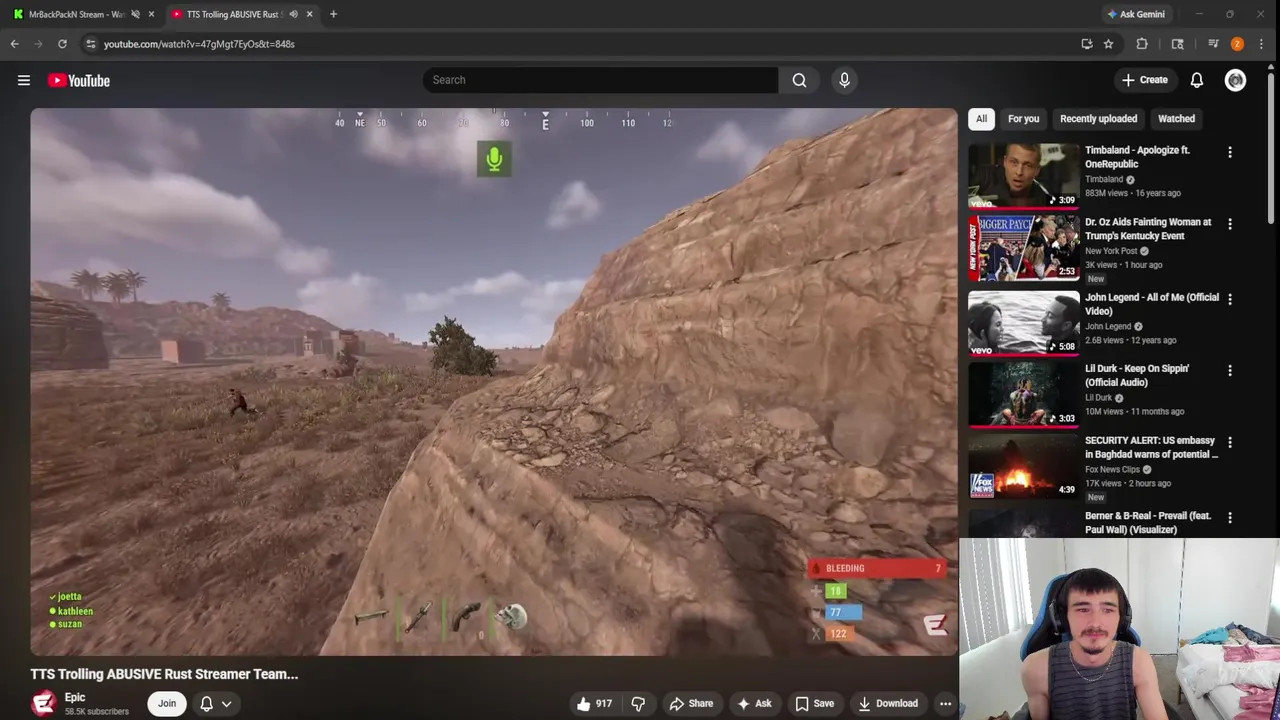Open options menu for Timbaland Apologize video
This screenshot has width=1280, height=720.
coord(1230,152)
